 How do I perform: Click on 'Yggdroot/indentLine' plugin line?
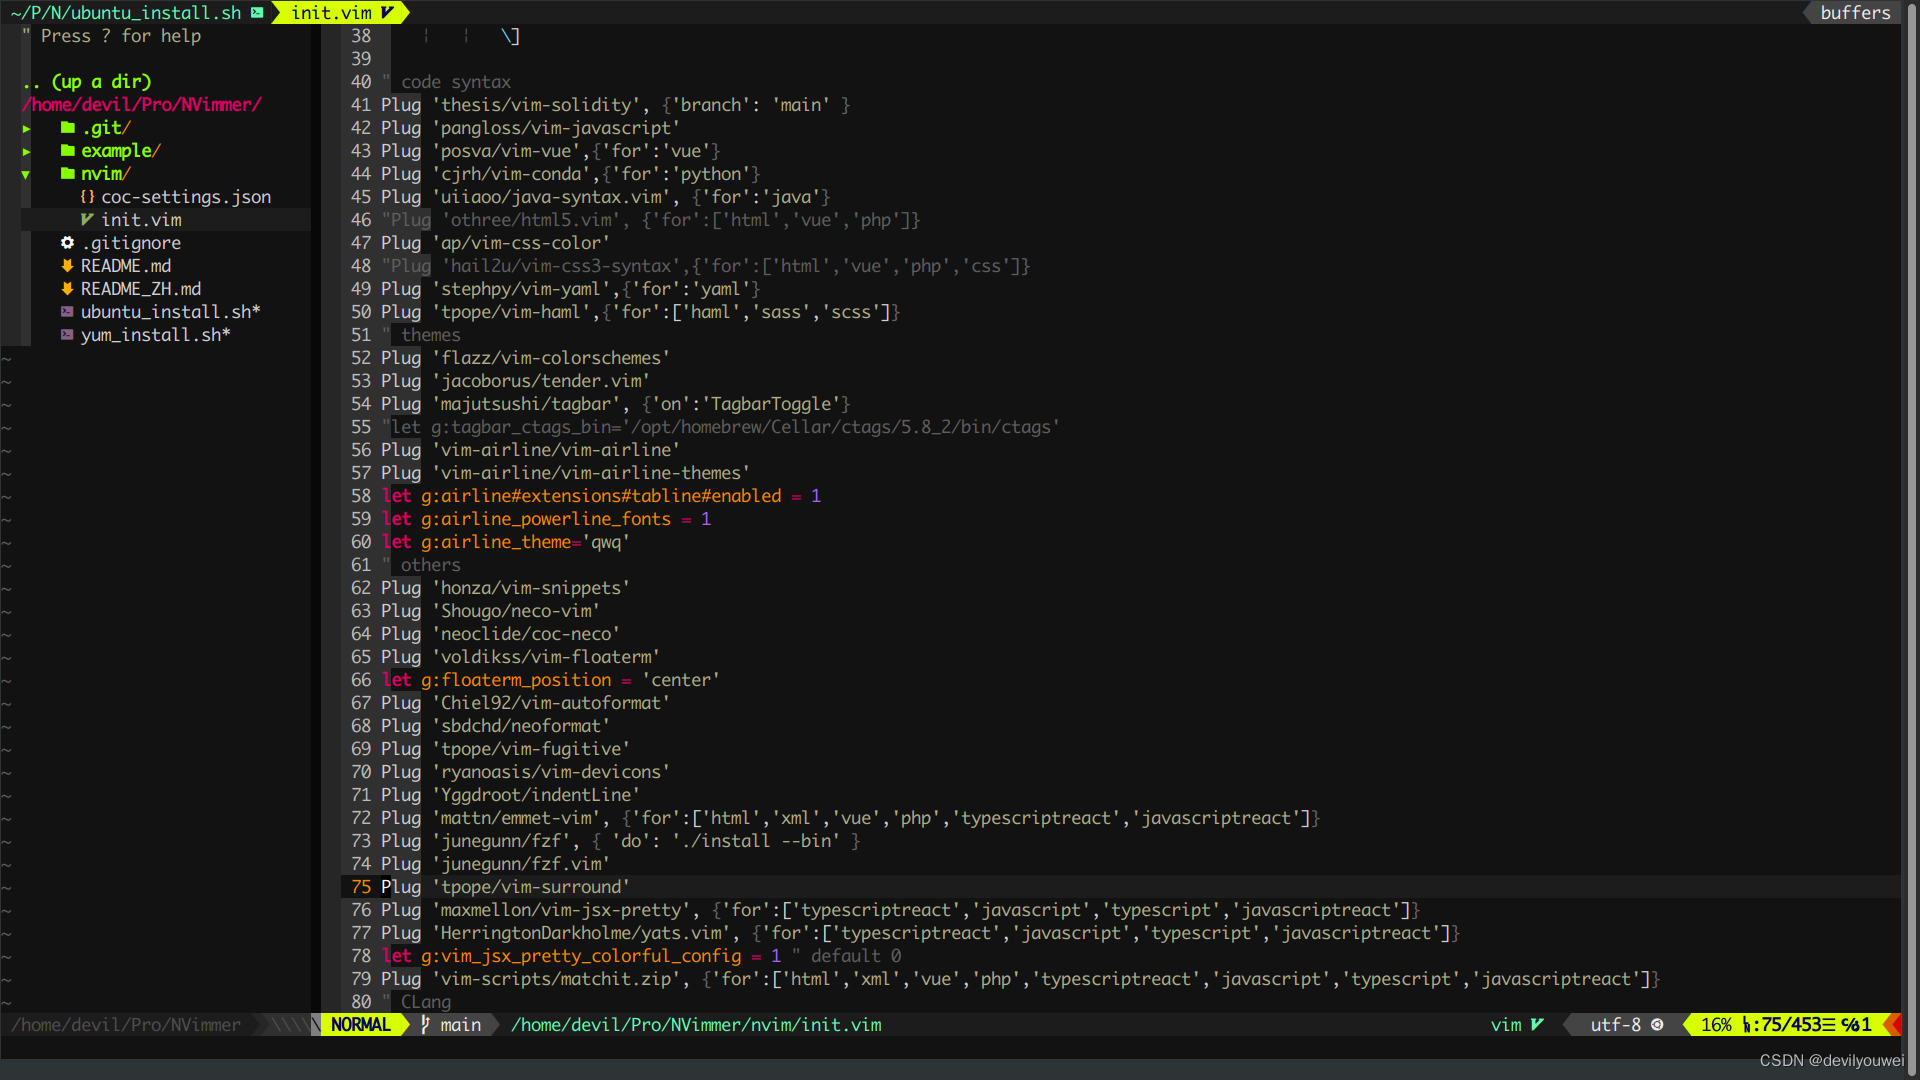coord(510,795)
